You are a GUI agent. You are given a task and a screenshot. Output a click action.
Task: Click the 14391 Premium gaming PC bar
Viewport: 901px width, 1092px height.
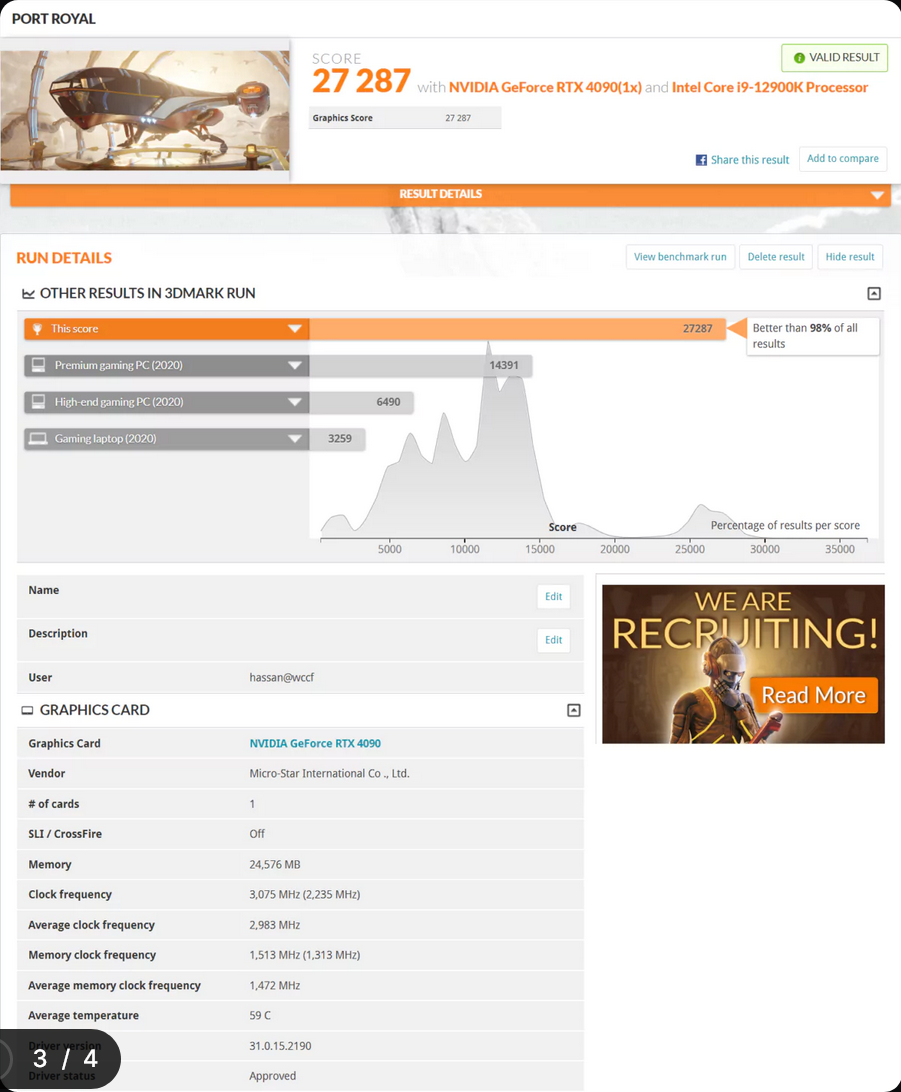click(x=421, y=366)
